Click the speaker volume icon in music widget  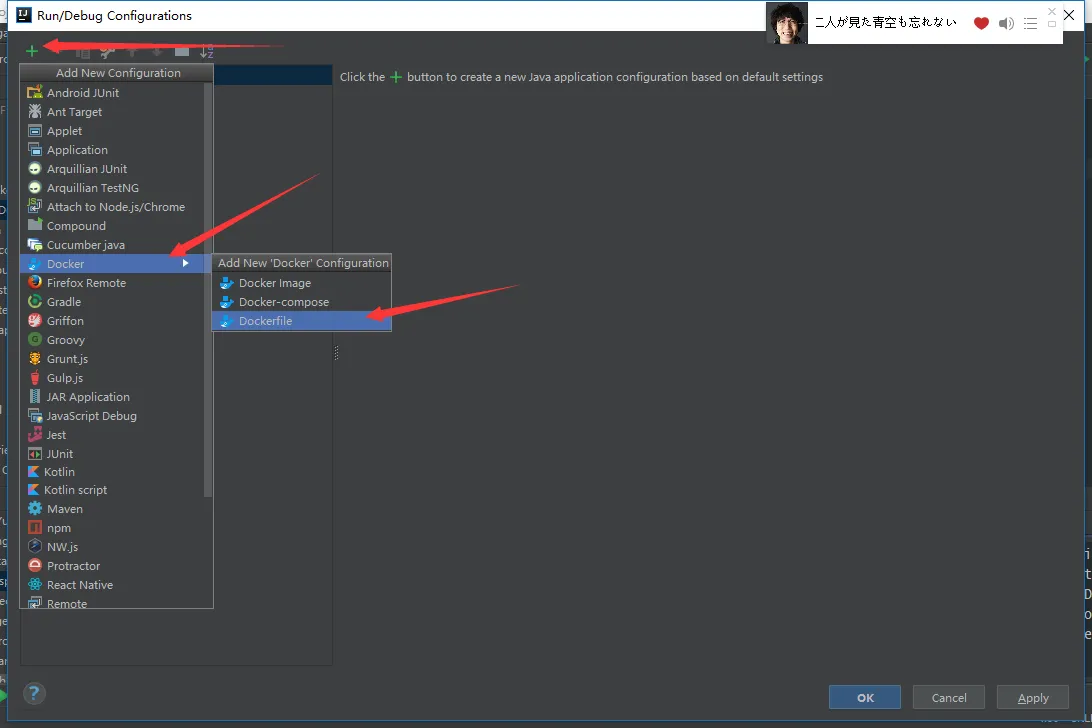tap(1006, 24)
